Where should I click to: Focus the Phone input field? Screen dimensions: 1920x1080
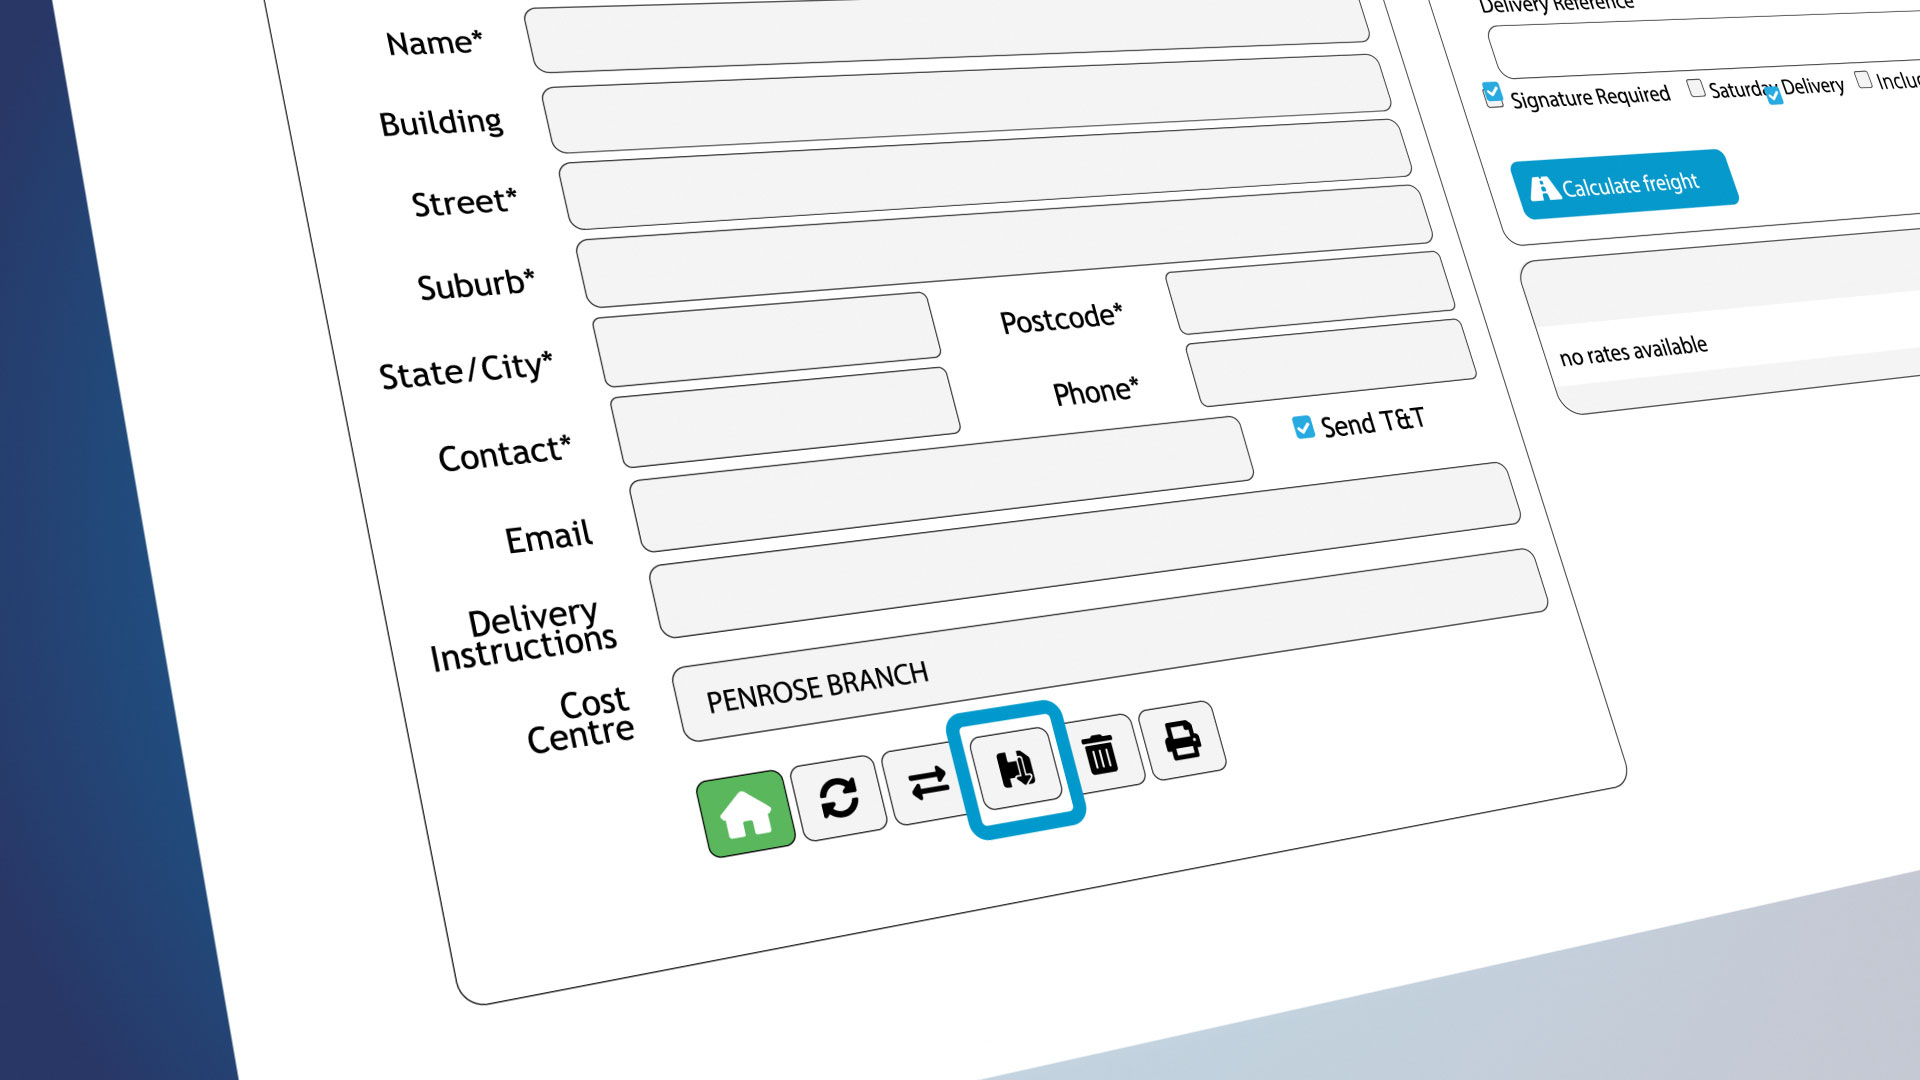[1331, 362]
